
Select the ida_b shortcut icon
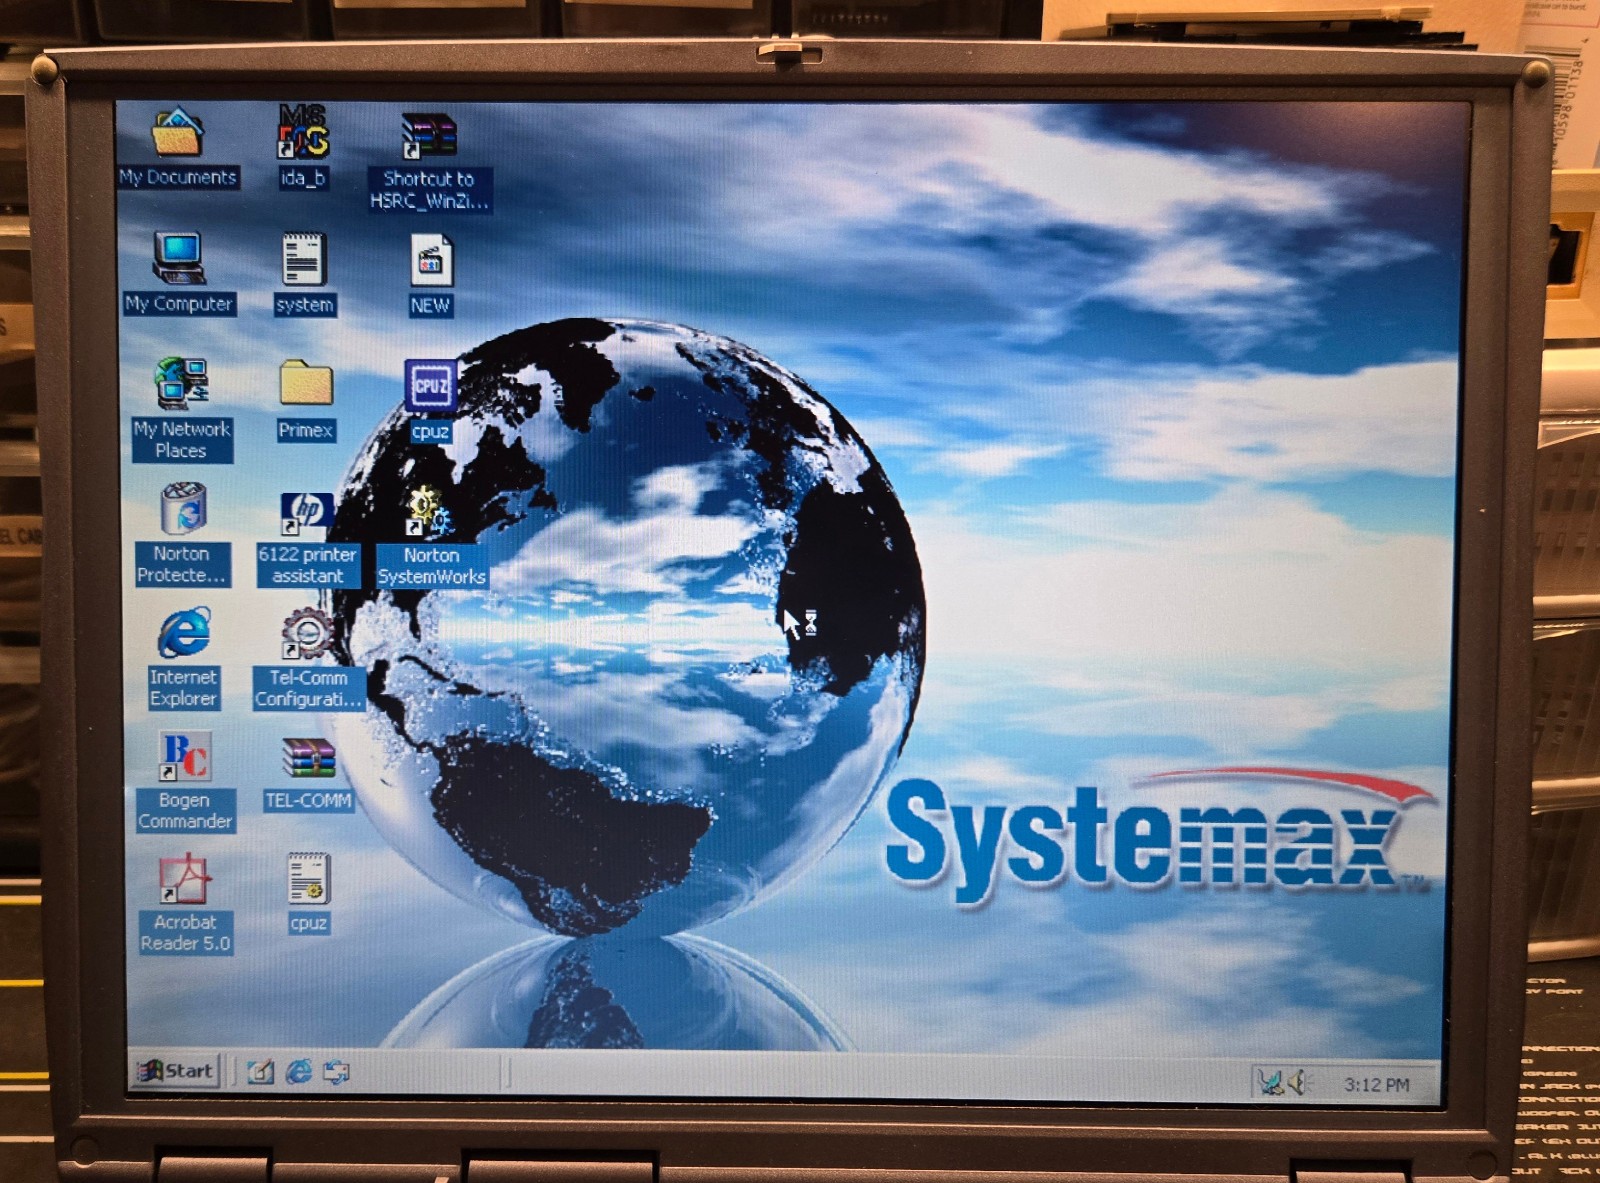pyautogui.click(x=303, y=132)
